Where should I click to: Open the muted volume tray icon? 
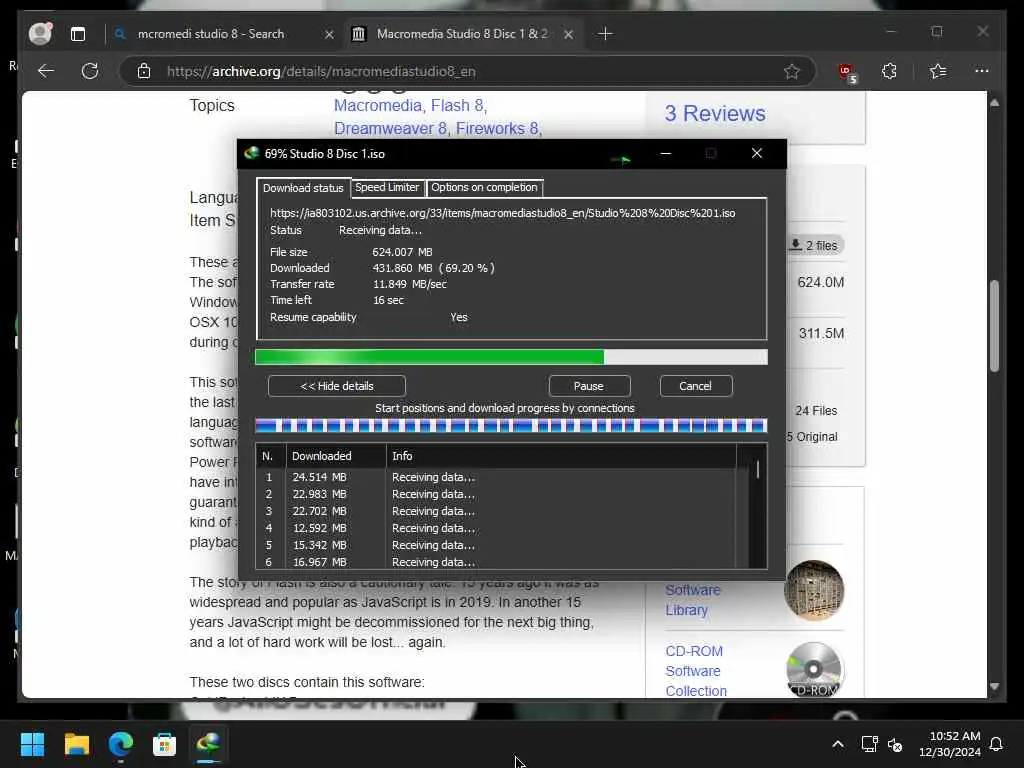click(895, 744)
